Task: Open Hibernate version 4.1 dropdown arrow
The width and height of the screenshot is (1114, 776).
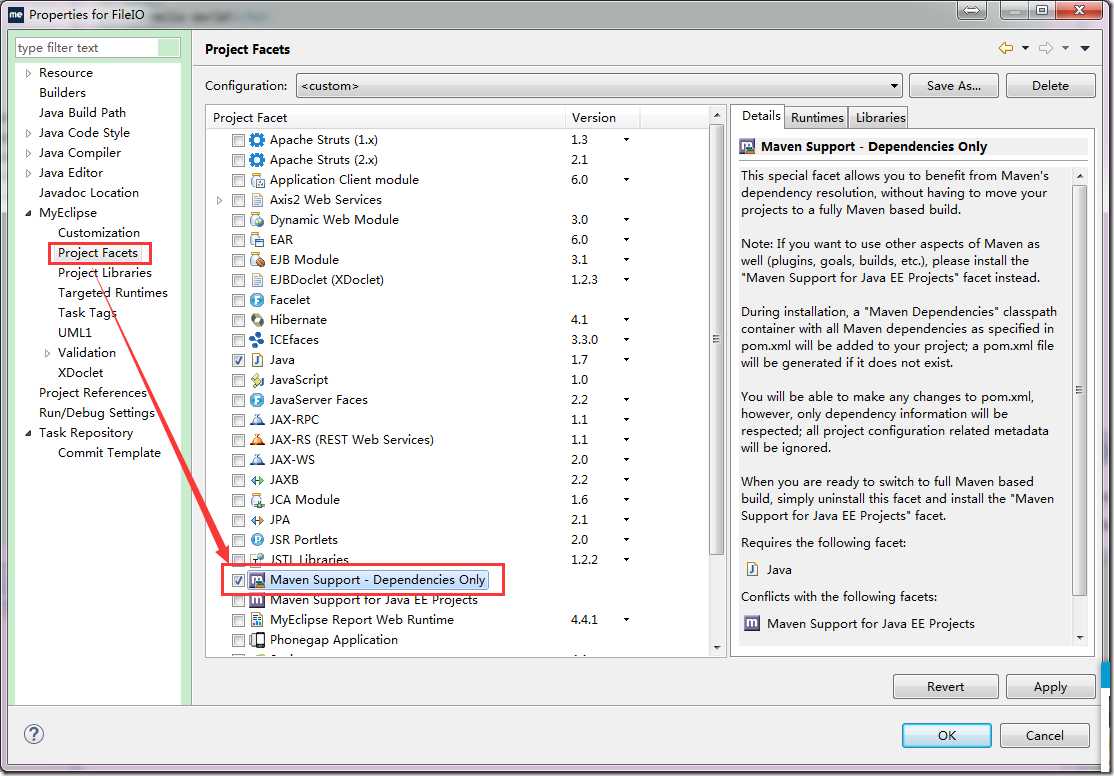Action: pos(626,320)
